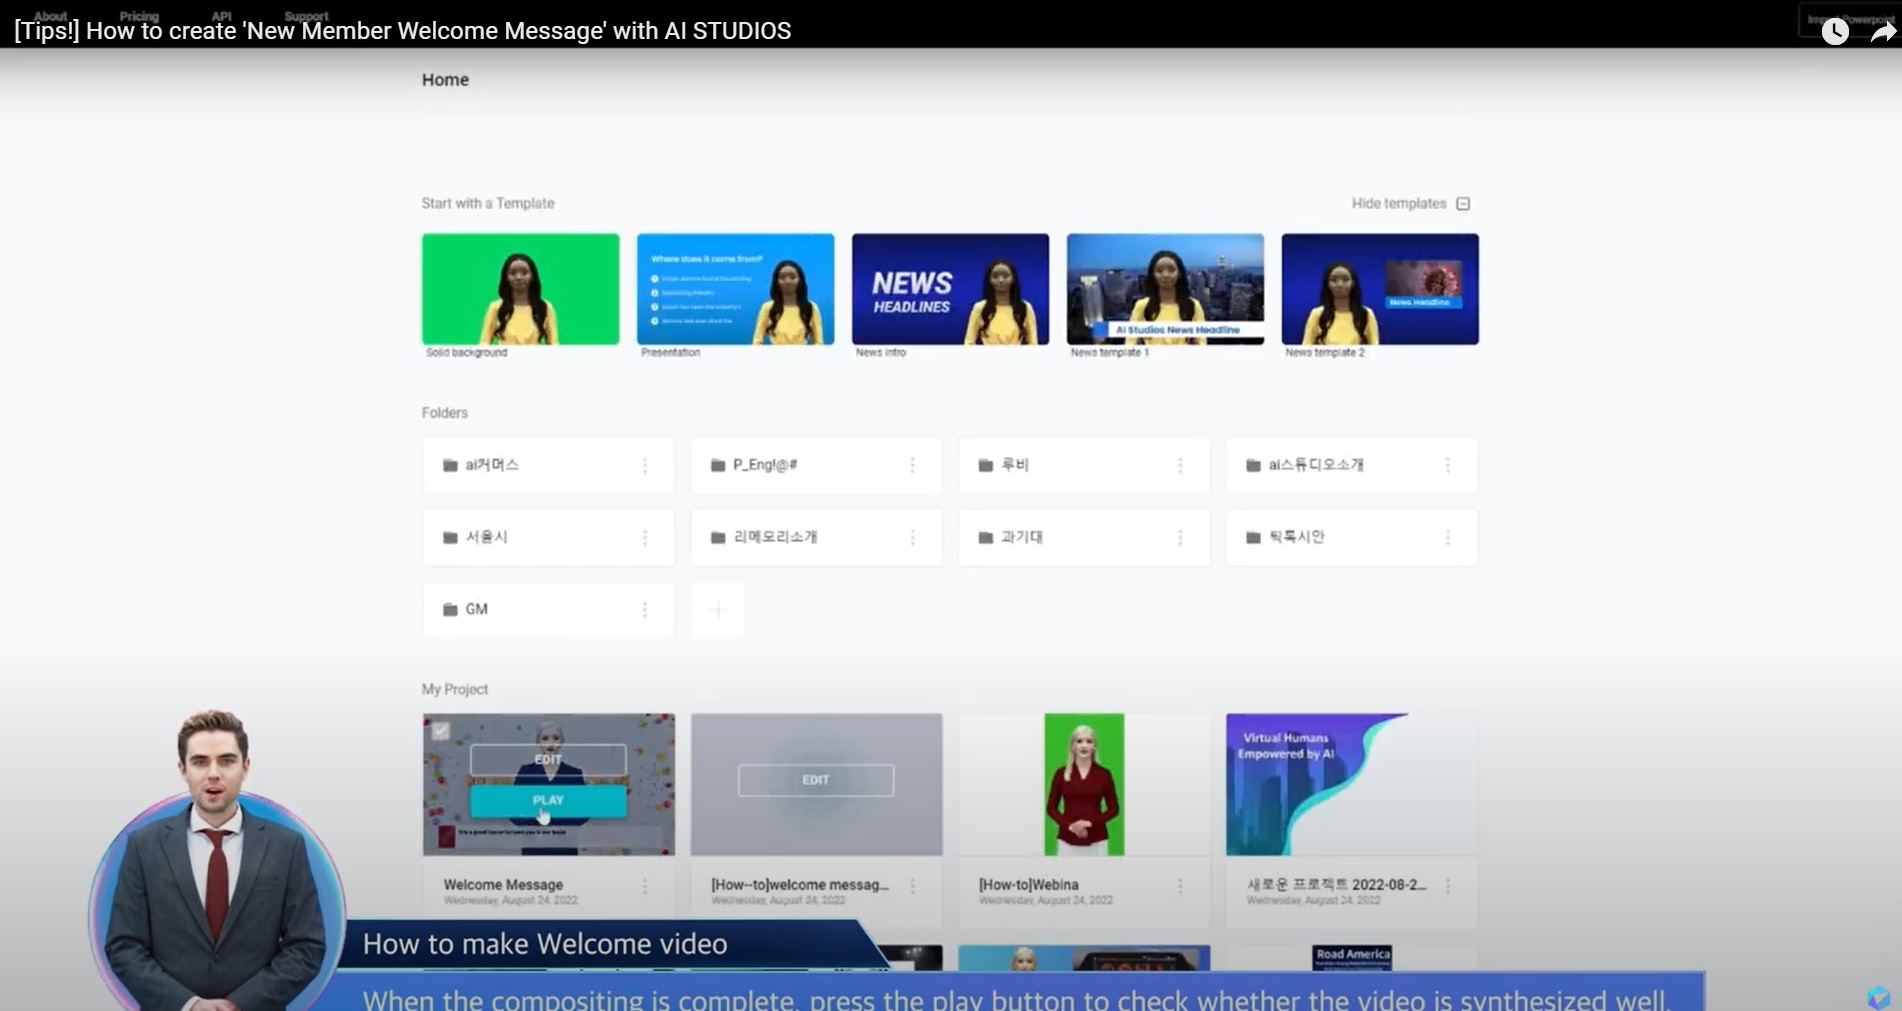The height and width of the screenshot is (1011, 1902).
Task: Open options for [How--to]welcome message project
Action: click(912, 885)
